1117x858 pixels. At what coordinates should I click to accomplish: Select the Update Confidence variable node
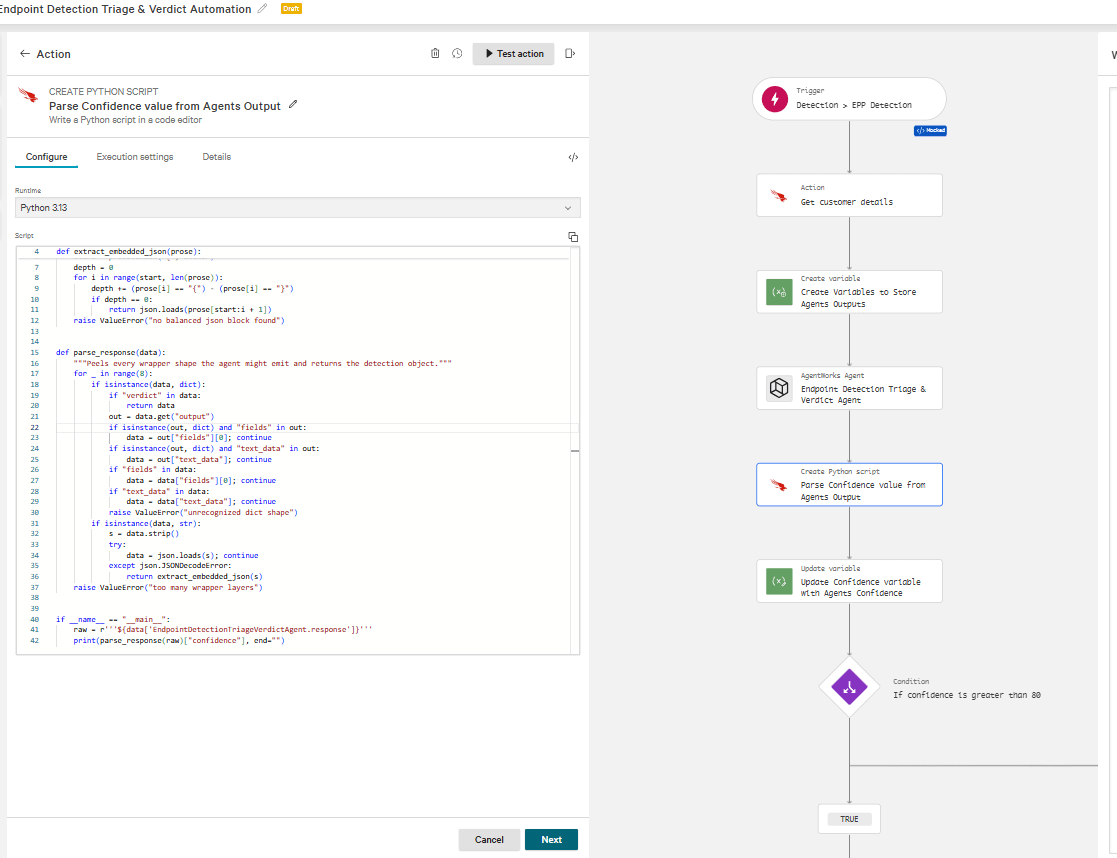pos(849,581)
